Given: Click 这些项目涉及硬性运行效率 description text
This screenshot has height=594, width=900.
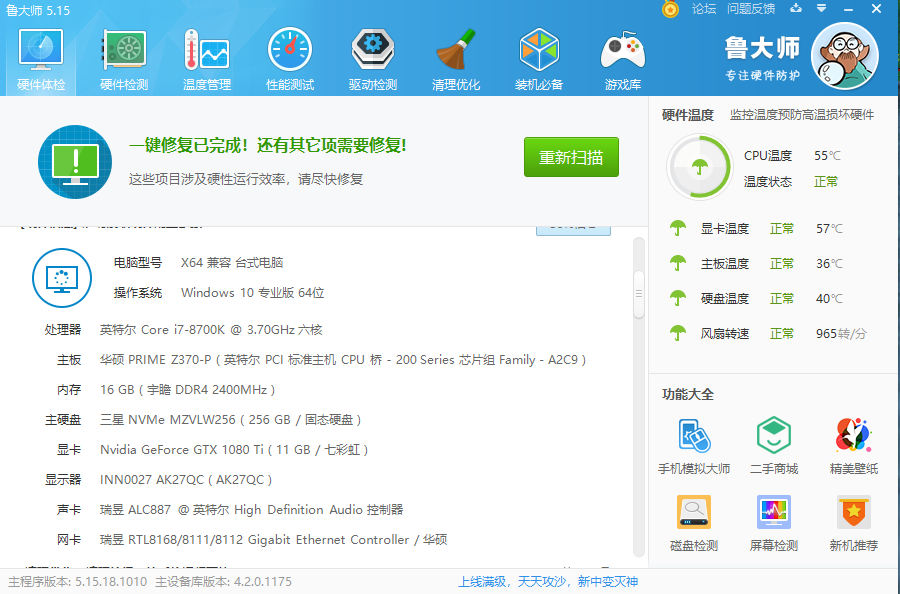Looking at the screenshot, I should point(246,179).
